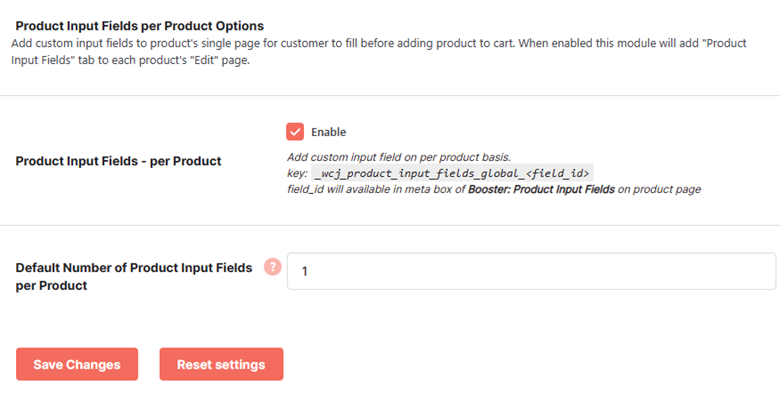The width and height of the screenshot is (780, 393).
Task: Click the Reset settings button
Action: point(221,364)
